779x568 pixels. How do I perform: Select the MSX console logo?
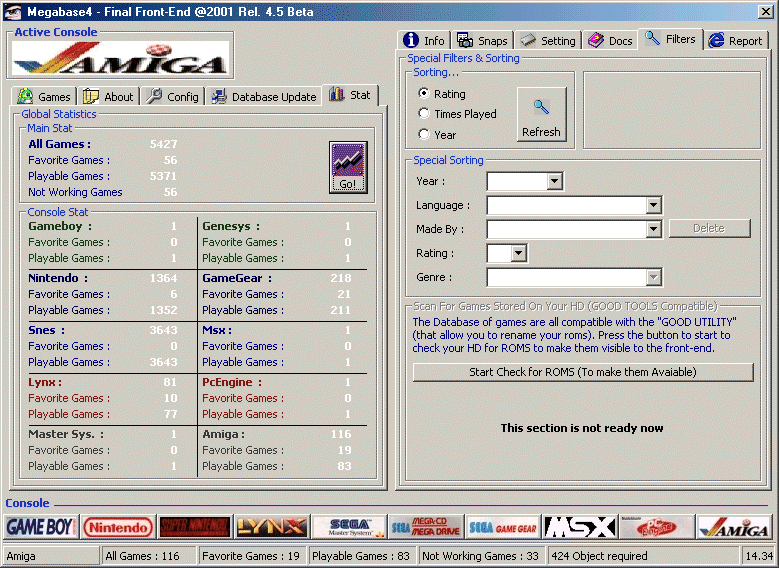(580, 527)
